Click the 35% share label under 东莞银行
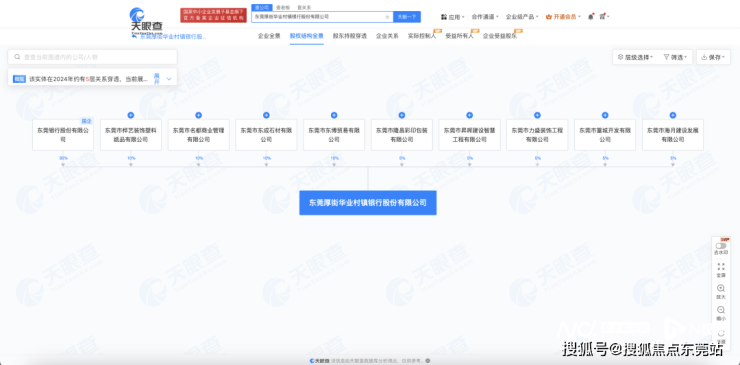This screenshot has width=740, height=365. (x=63, y=158)
